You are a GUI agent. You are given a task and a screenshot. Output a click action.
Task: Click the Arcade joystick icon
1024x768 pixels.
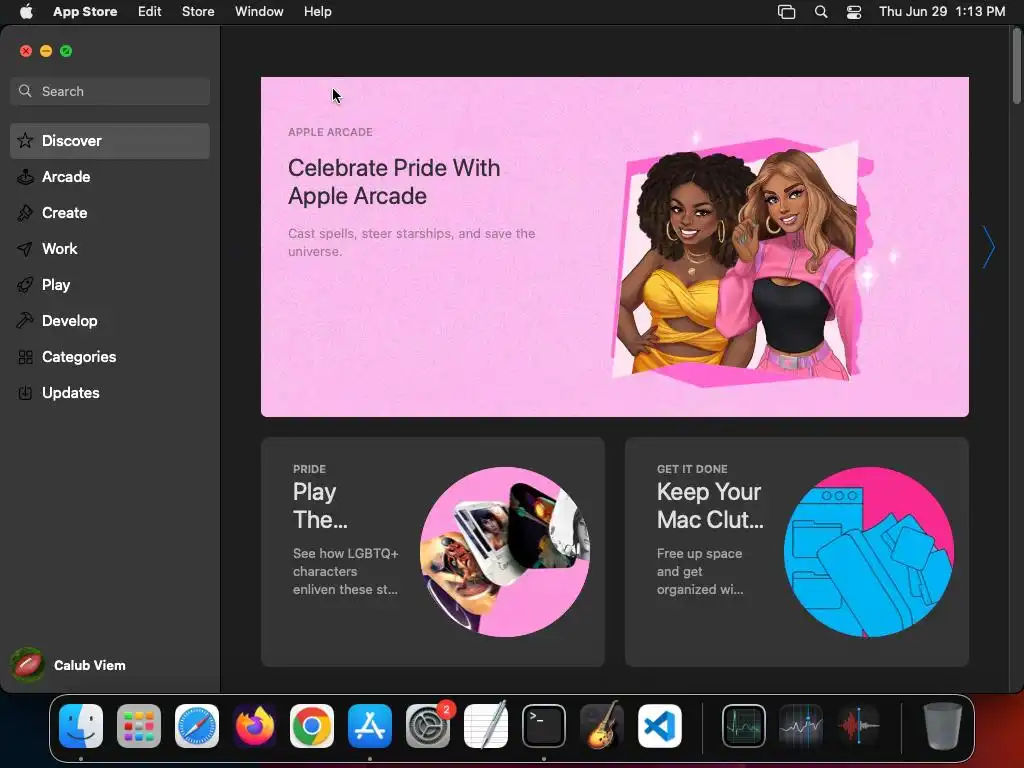(x=25, y=177)
